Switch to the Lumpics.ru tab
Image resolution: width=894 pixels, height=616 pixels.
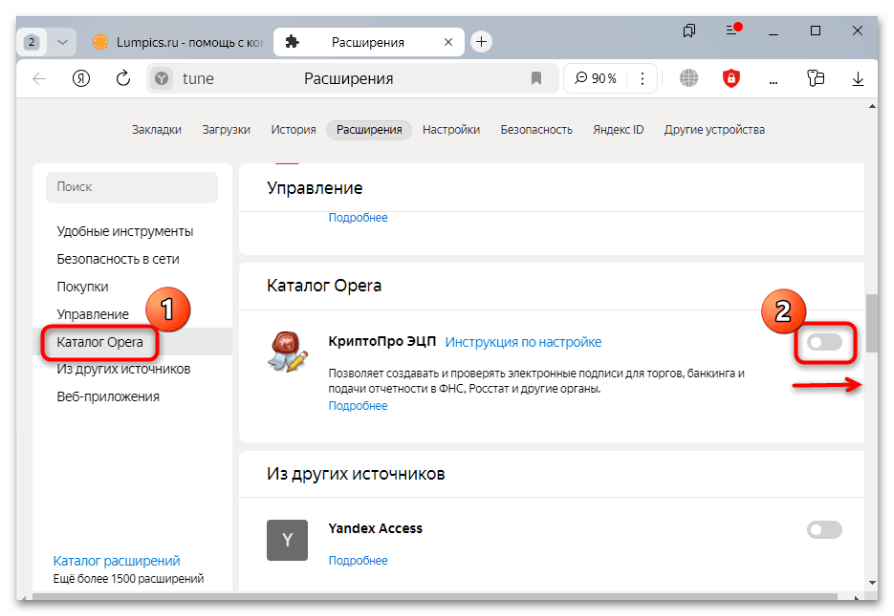[x=177, y=42]
